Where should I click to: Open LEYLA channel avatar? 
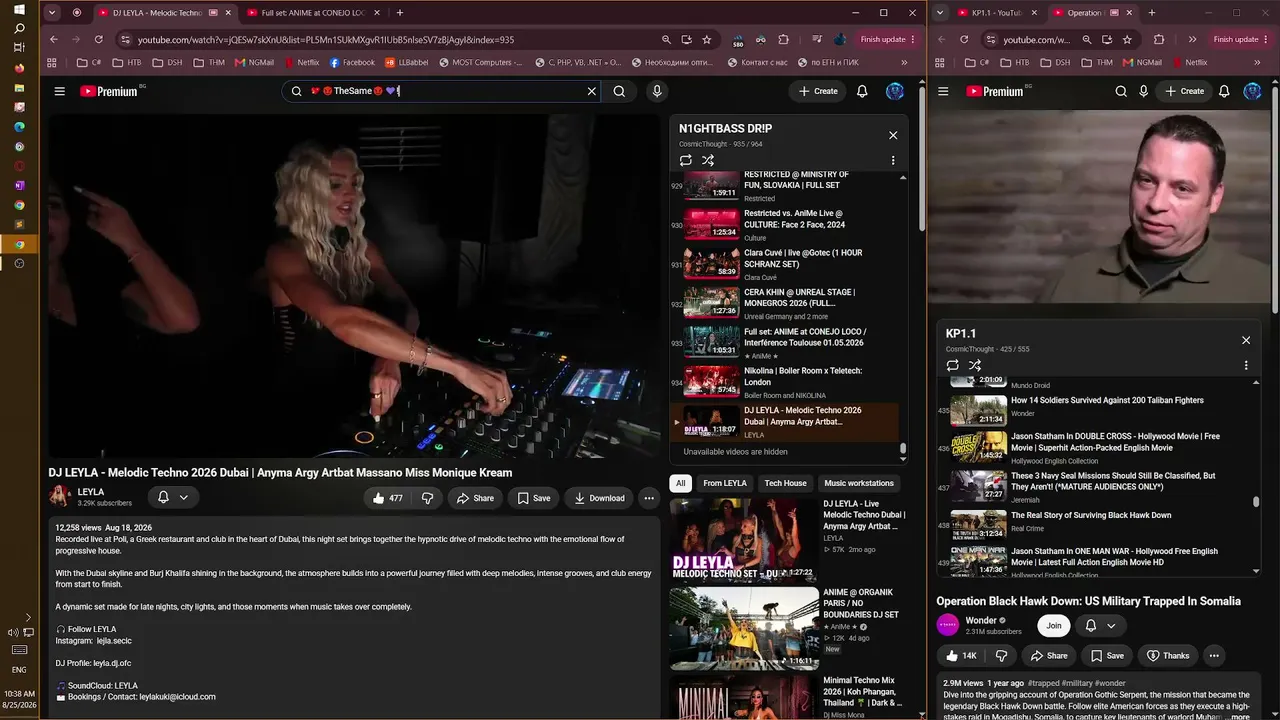tap(60, 496)
